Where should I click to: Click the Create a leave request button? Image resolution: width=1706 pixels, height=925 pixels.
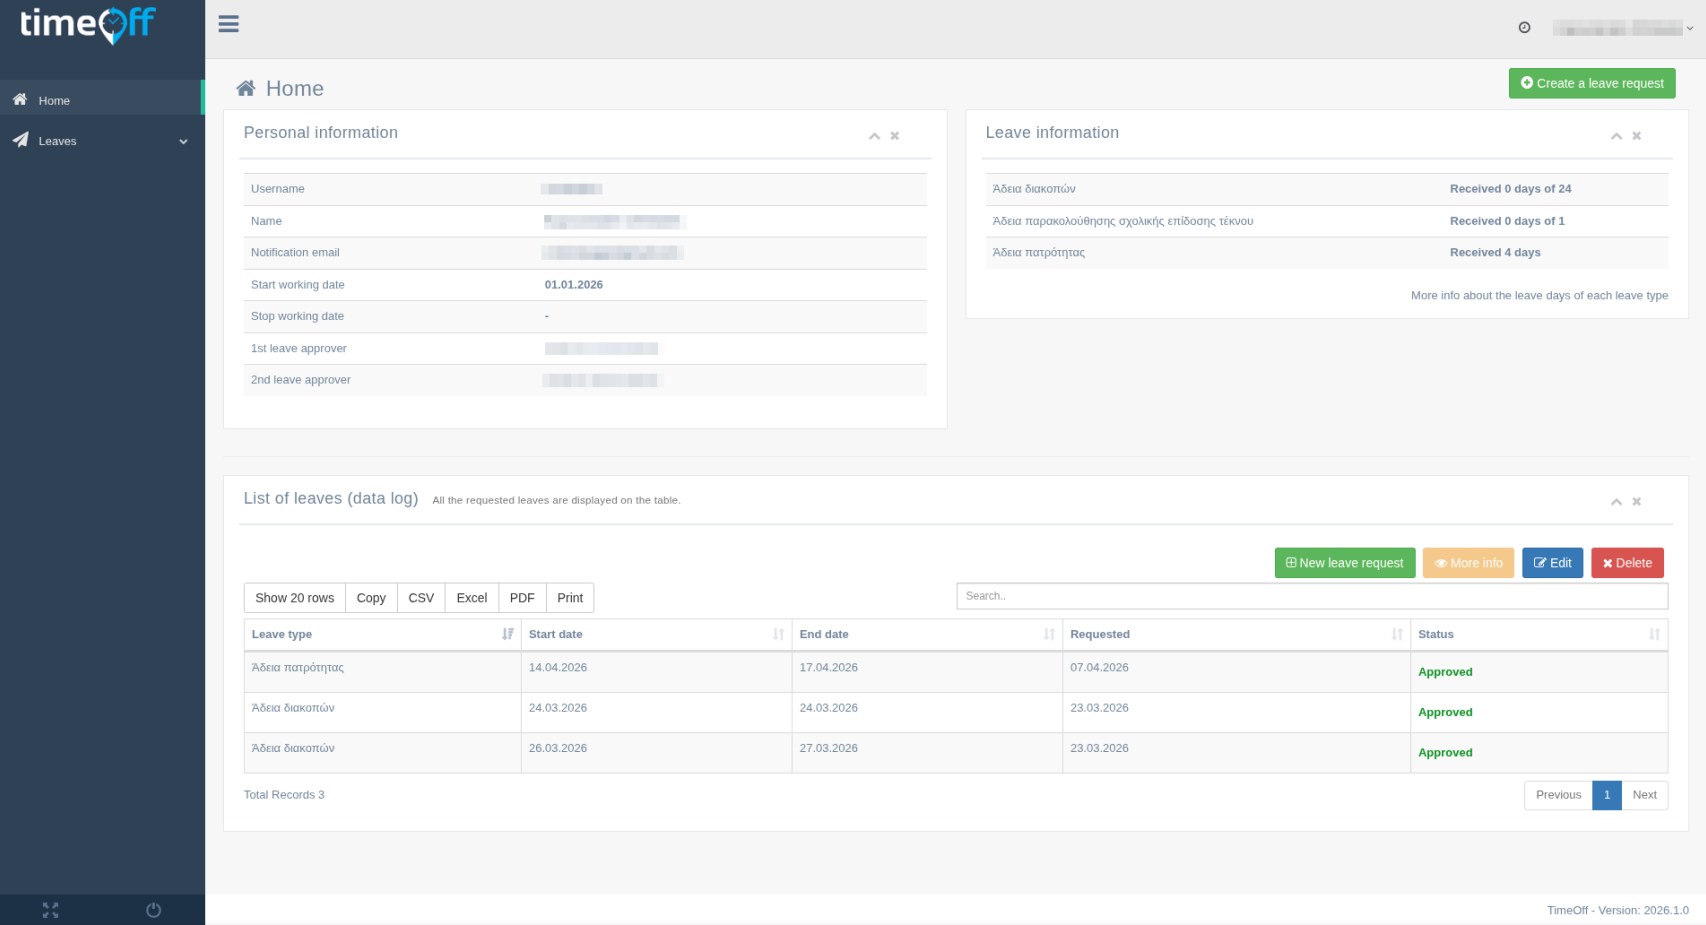(x=1591, y=83)
